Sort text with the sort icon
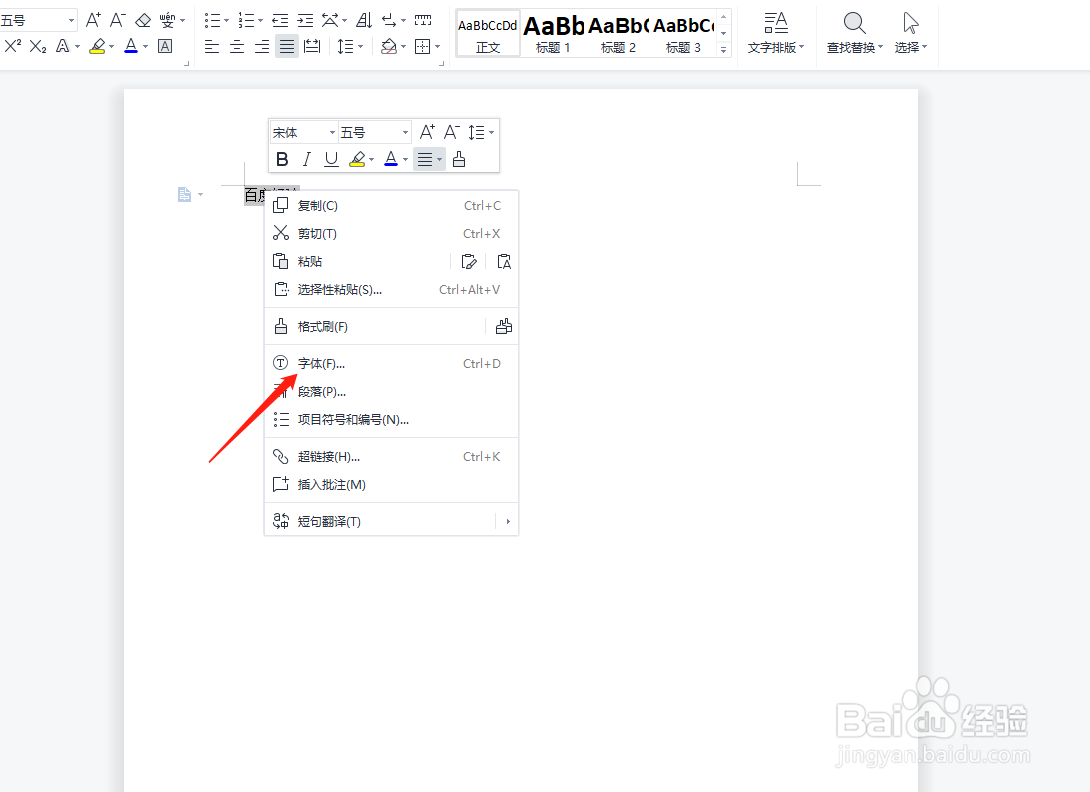The image size is (1090, 792). (364, 20)
